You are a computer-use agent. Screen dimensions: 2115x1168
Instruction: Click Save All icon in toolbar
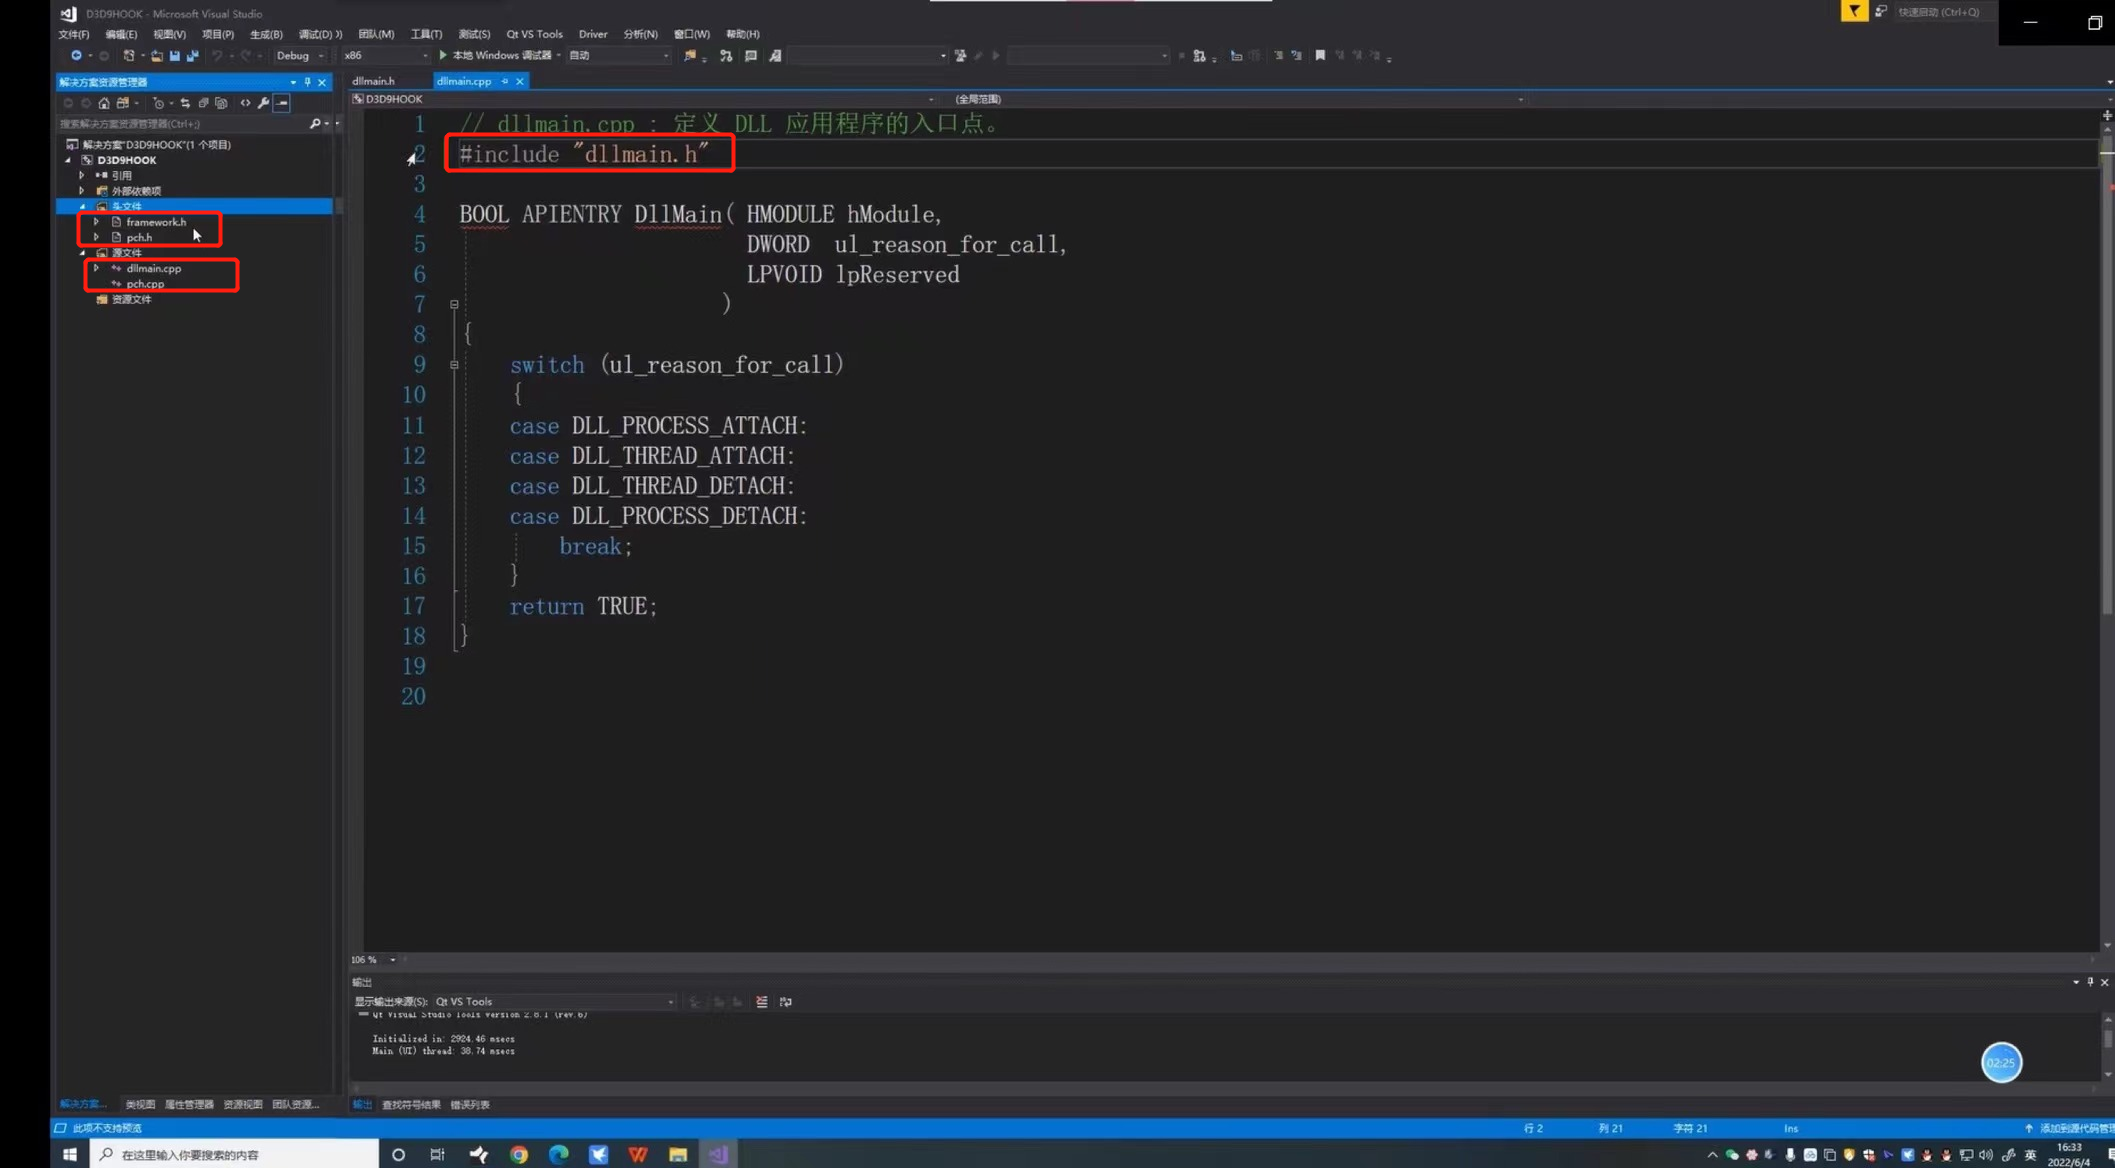click(x=192, y=56)
